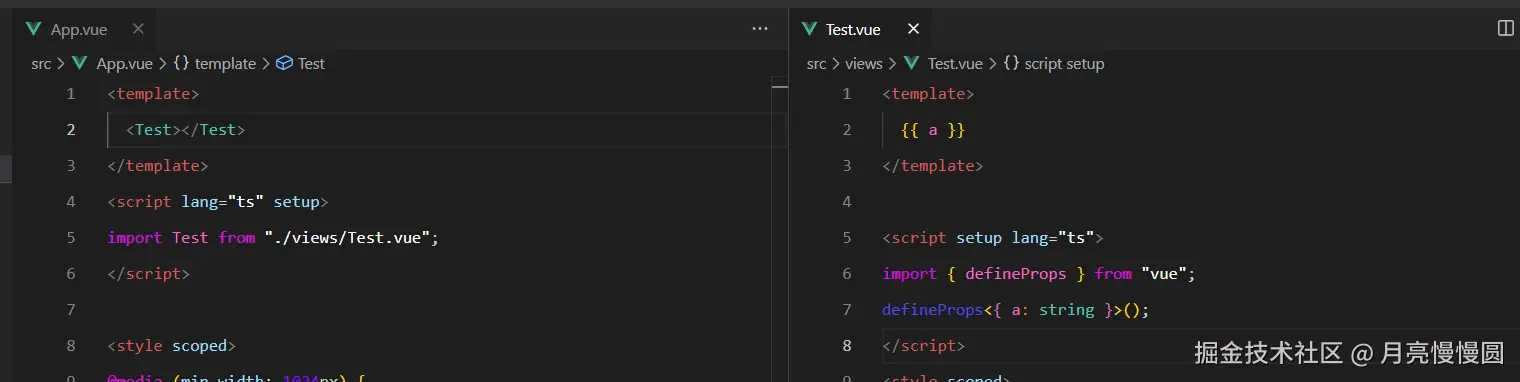Click closing '</template>' tag in Test.vue
Viewport: 1520px width, 382px height.
click(933, 165)
